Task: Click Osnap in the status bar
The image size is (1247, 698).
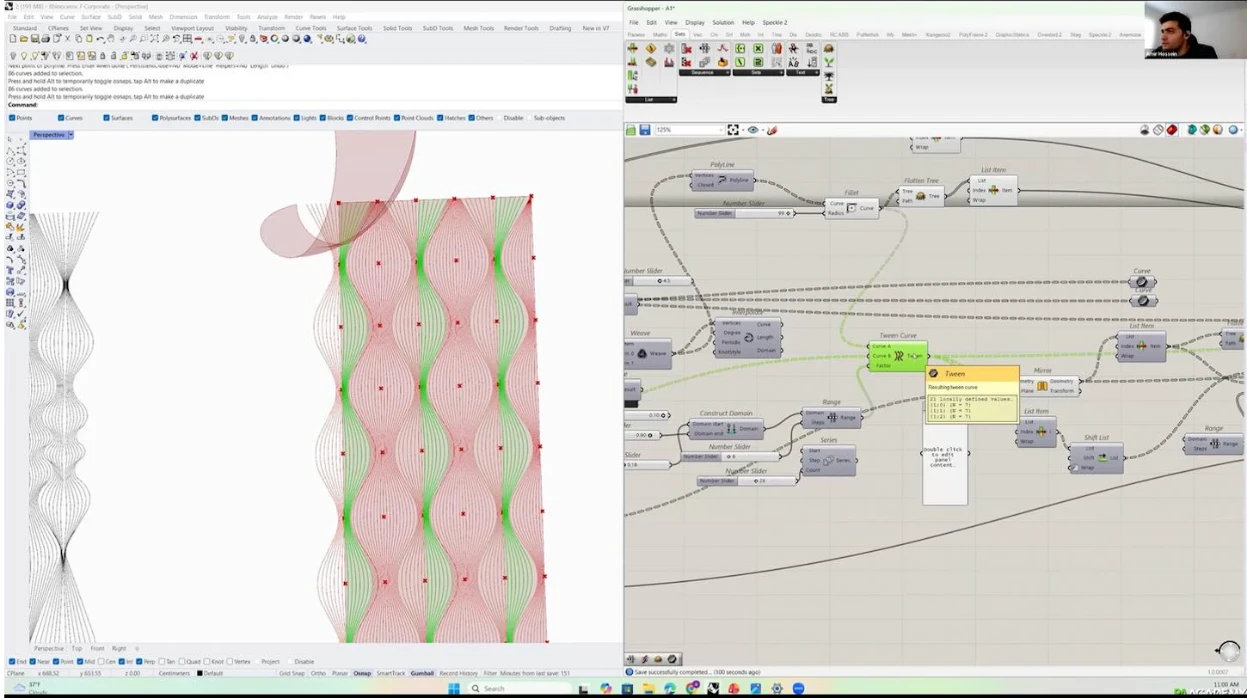Action: [362, 673]
